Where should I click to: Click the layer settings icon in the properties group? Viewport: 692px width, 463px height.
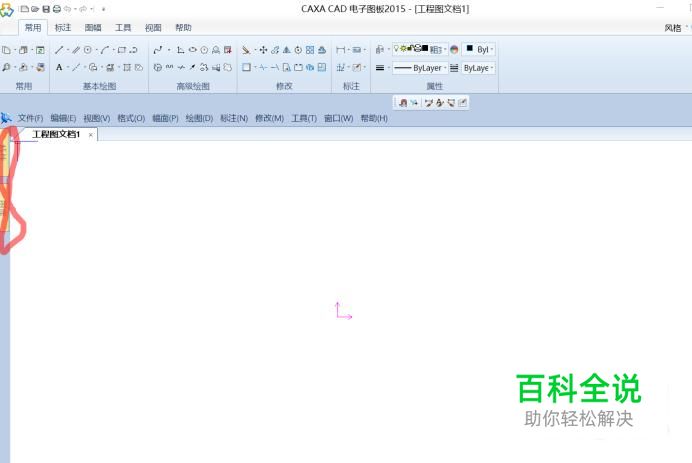pyautogui.click(x=380, y=49)
